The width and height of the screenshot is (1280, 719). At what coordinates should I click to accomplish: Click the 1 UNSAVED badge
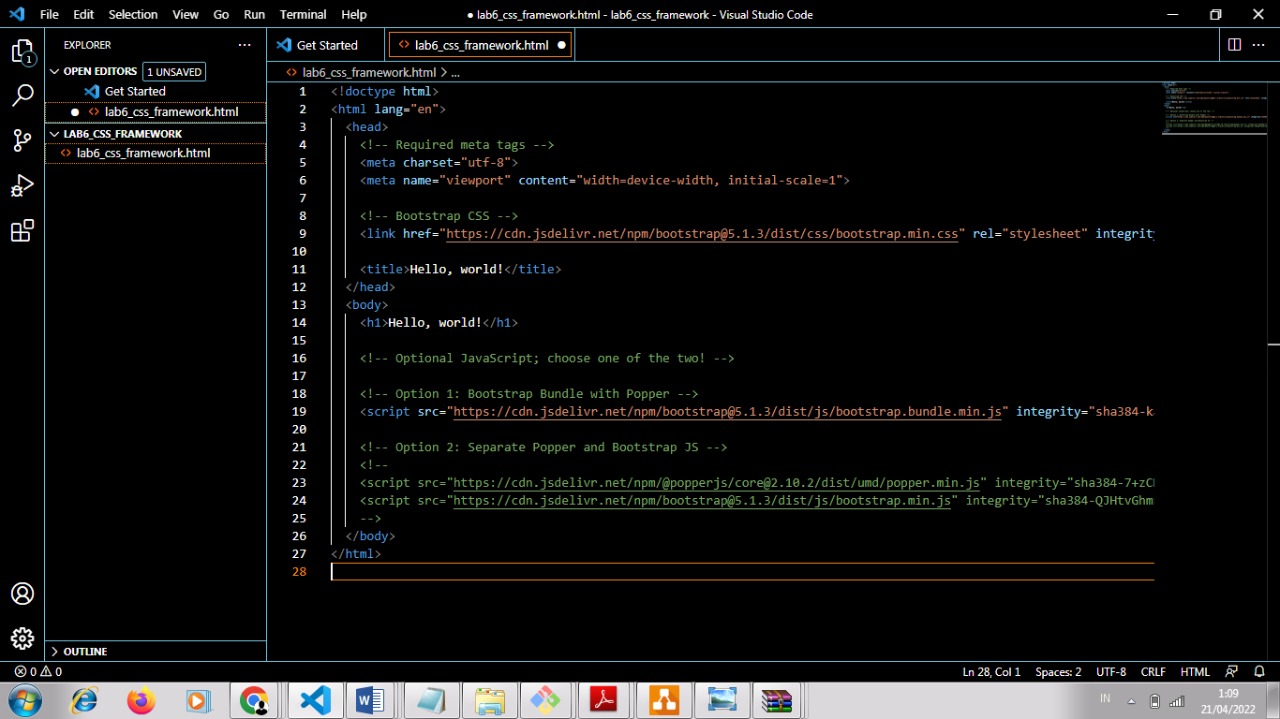coord(174,72)
